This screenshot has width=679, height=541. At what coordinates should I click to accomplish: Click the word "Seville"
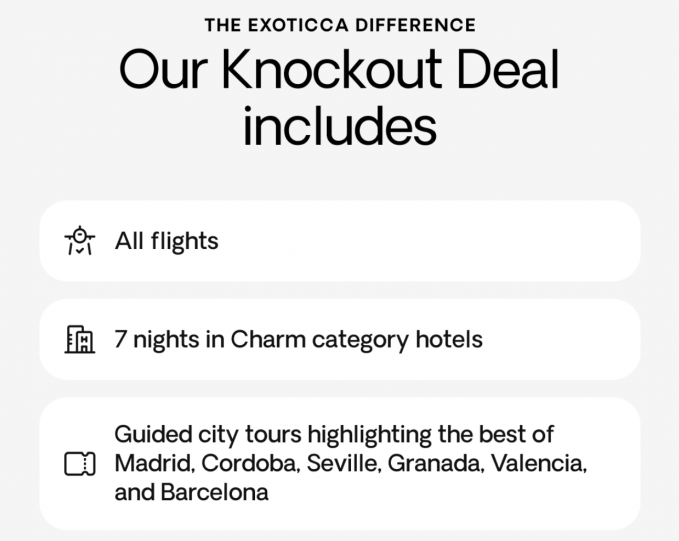click(343, 464)
